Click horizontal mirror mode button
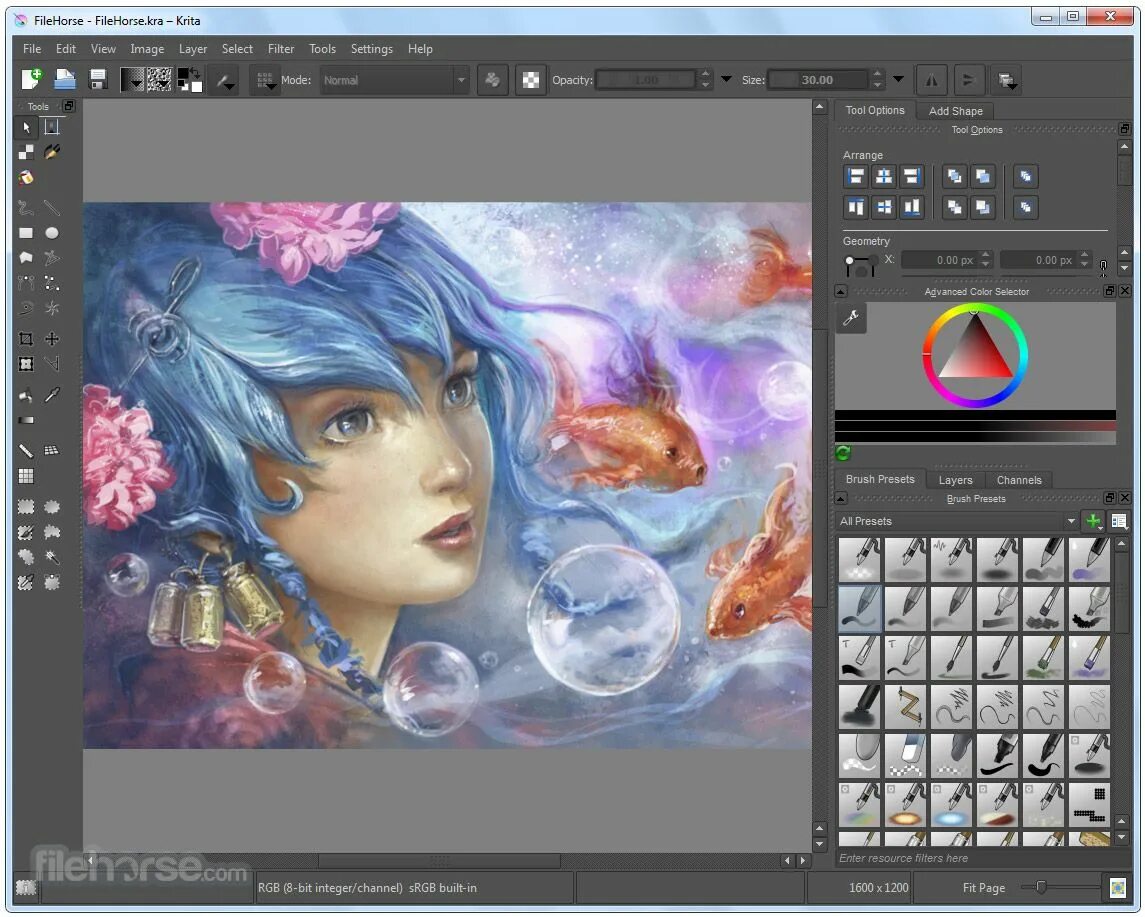 coord(932,80)
